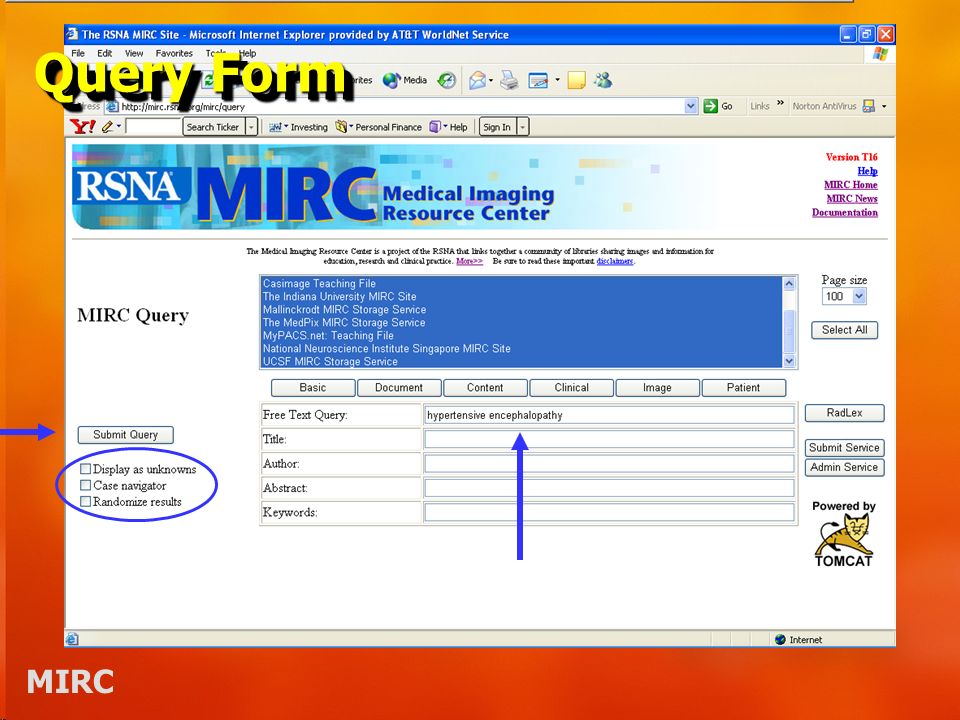Expand the Edit icon dropdown arrow
The image size is (960, 720).
point(557,80)
